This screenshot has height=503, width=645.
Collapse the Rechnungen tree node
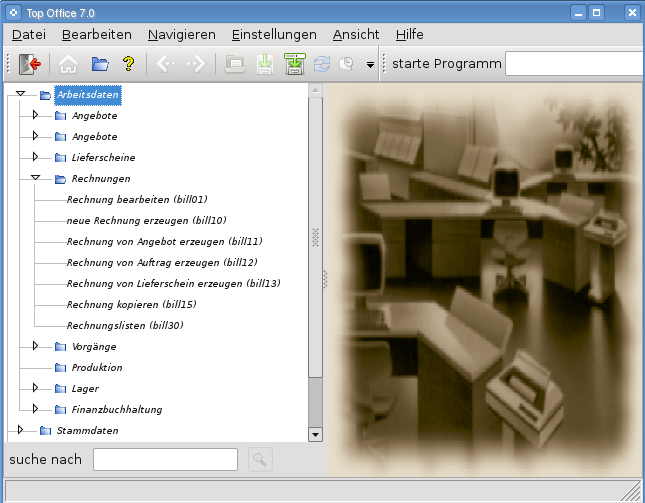[35, 178]
